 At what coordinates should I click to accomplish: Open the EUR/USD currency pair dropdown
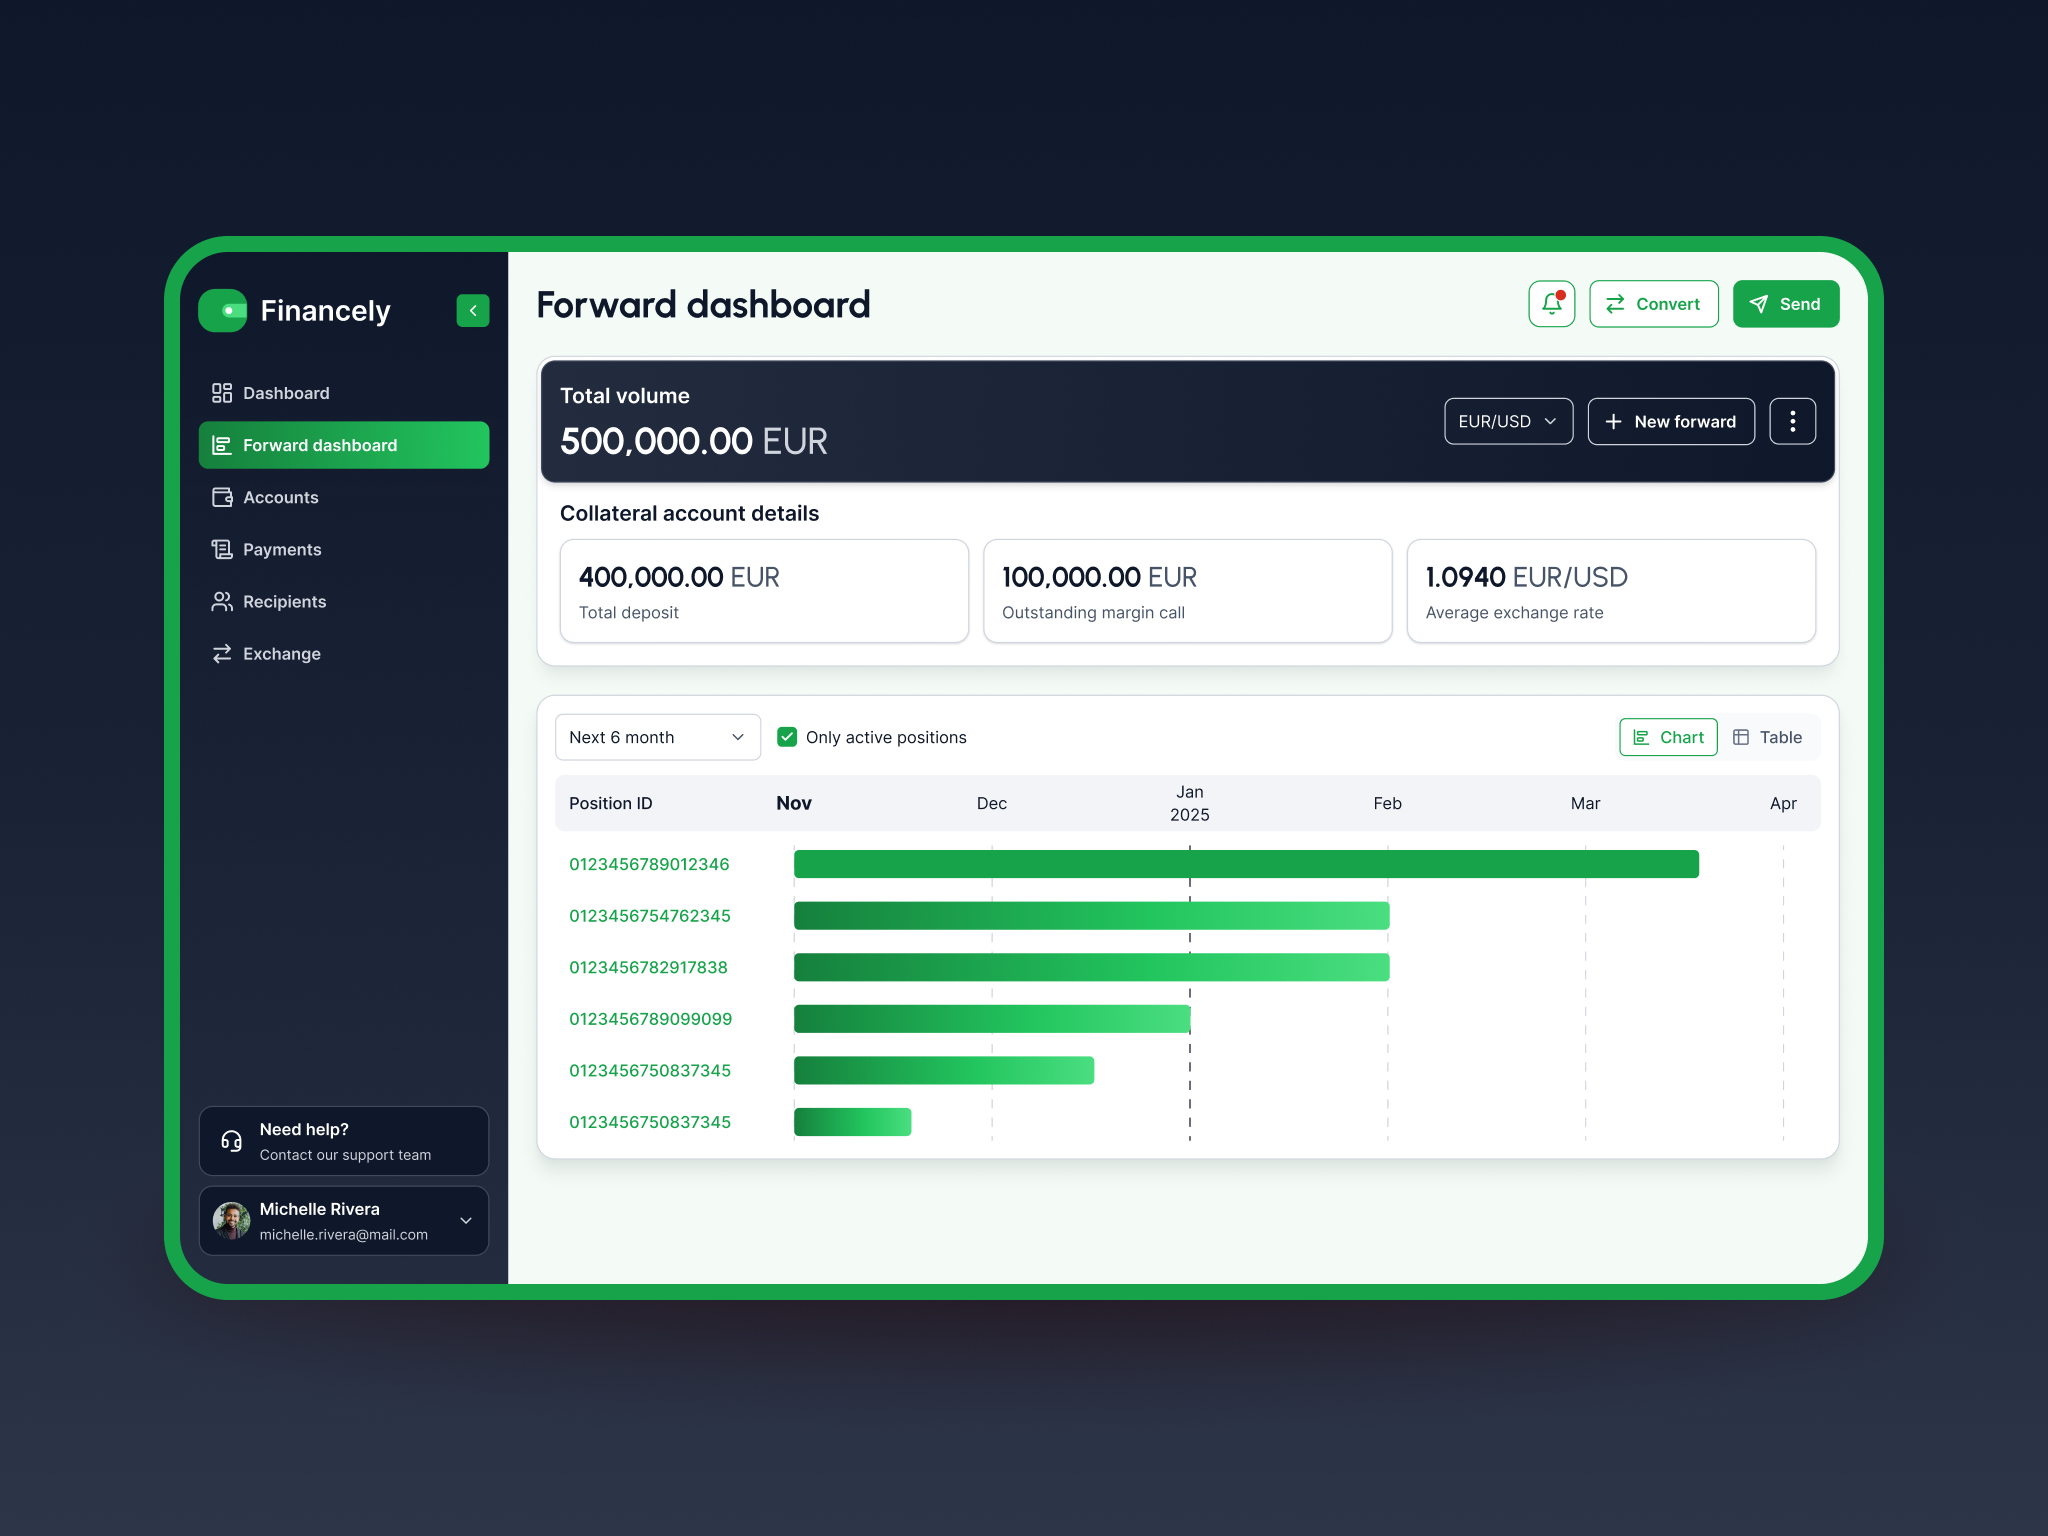(1508, 421)
